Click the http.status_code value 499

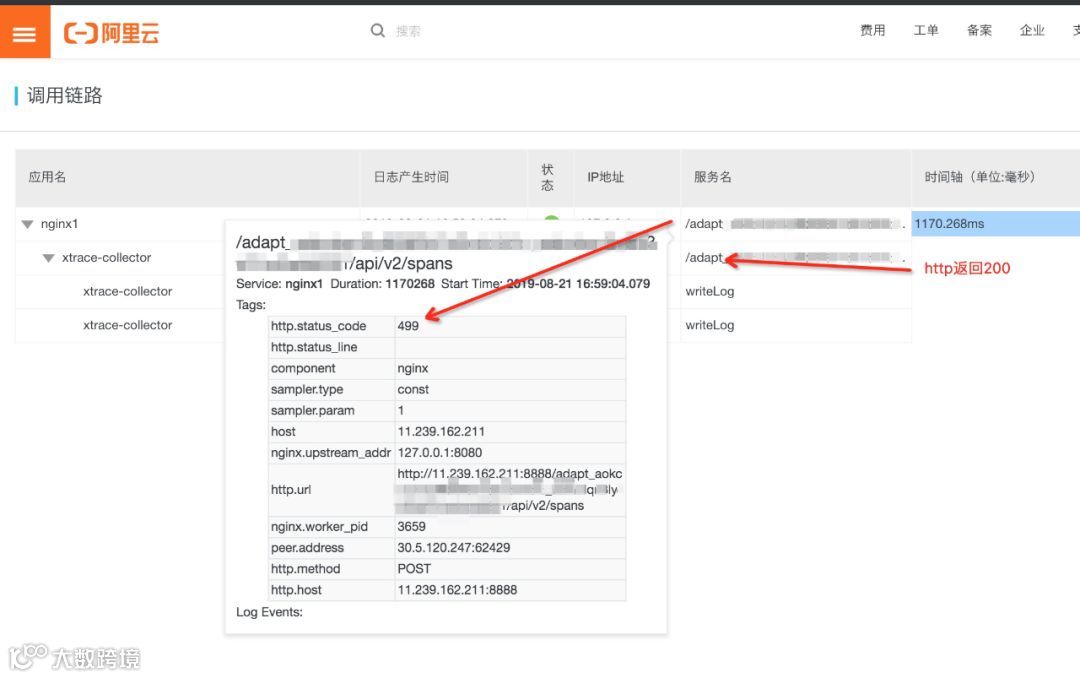point(408,326)
